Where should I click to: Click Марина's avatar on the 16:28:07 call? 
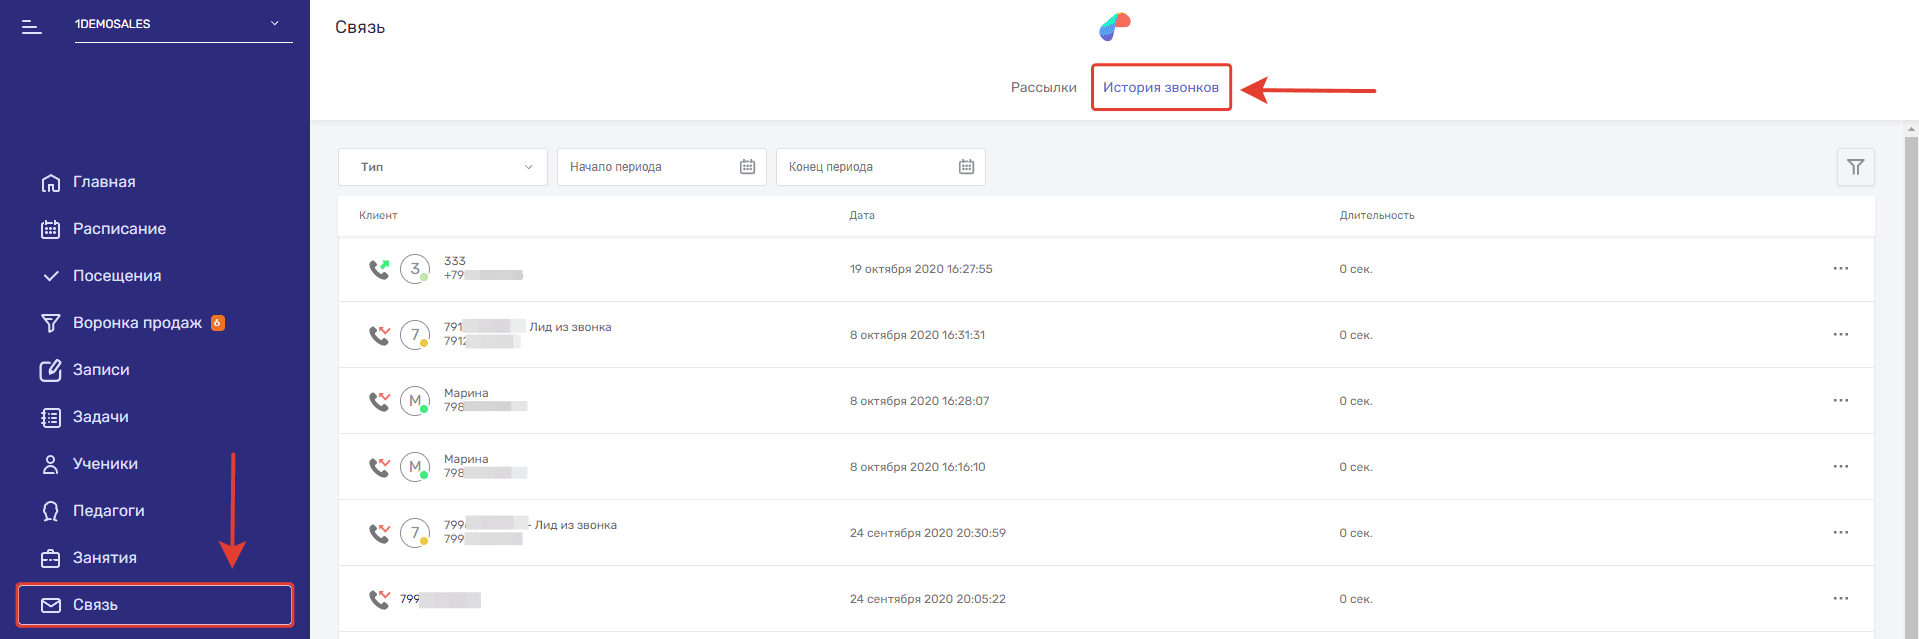[415, 401]
